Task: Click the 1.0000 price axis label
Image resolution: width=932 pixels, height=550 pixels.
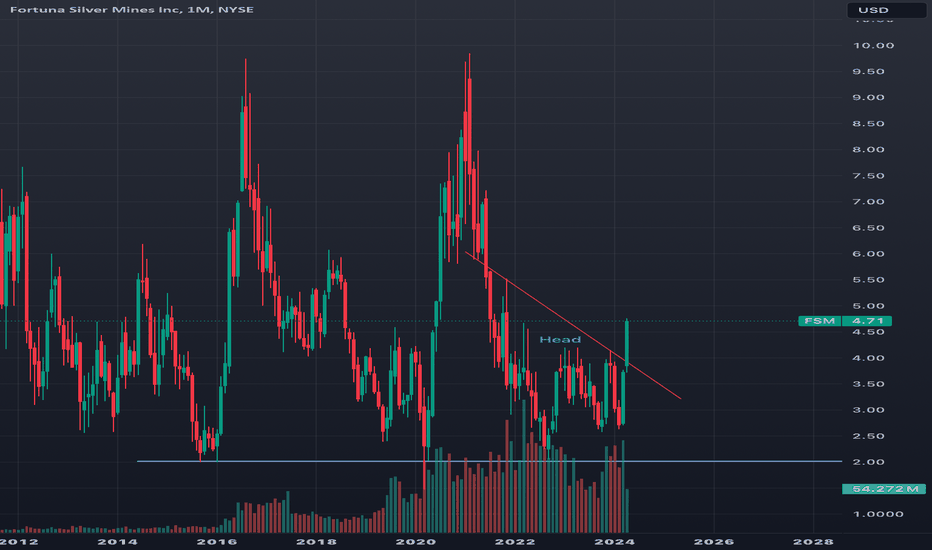Action: (x=878, y=514)
